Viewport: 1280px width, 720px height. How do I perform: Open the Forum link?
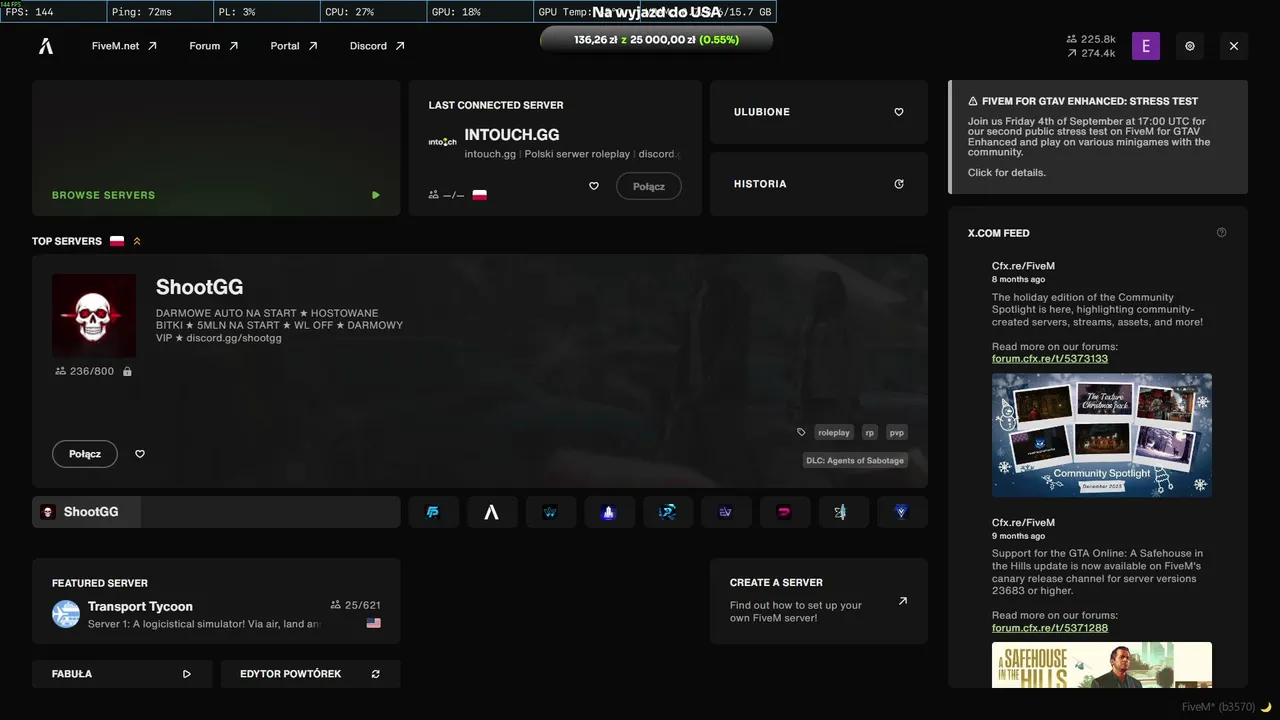(x=214, y=46)
